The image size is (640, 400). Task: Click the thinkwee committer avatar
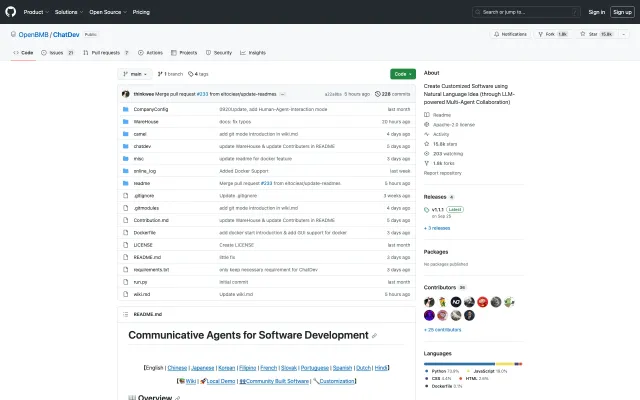click(x=126, y=94)
